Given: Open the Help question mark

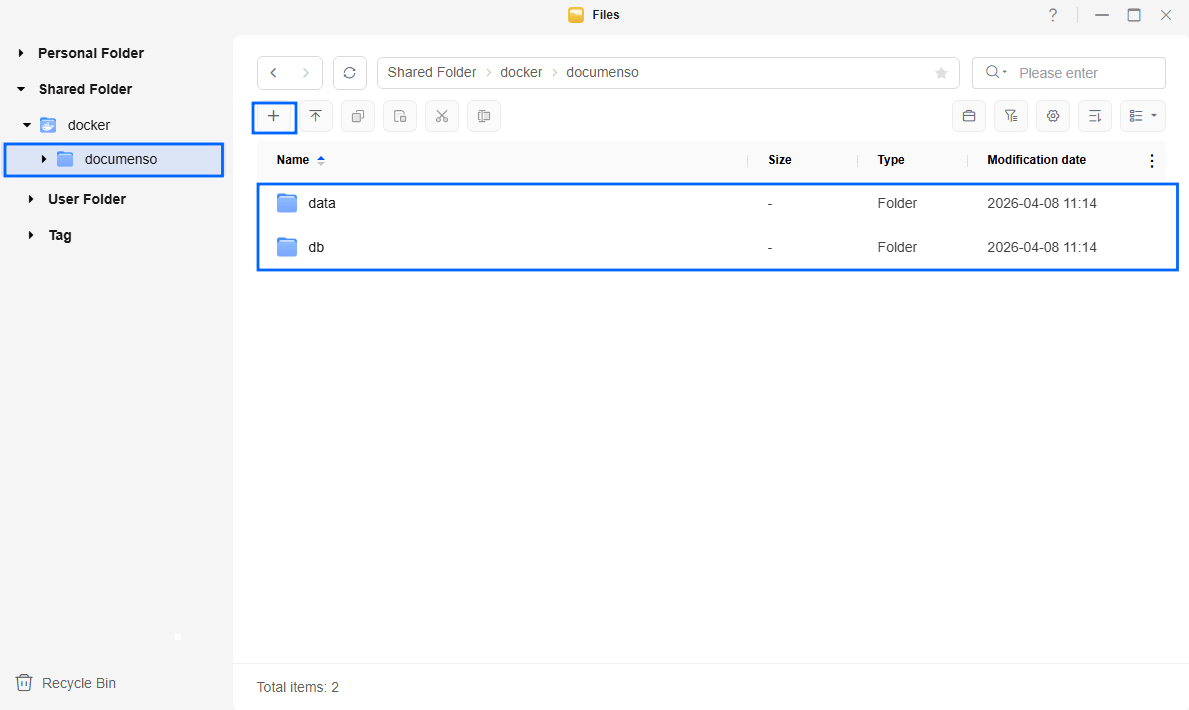Looking at the screenshot, I should click(1052, 15).
